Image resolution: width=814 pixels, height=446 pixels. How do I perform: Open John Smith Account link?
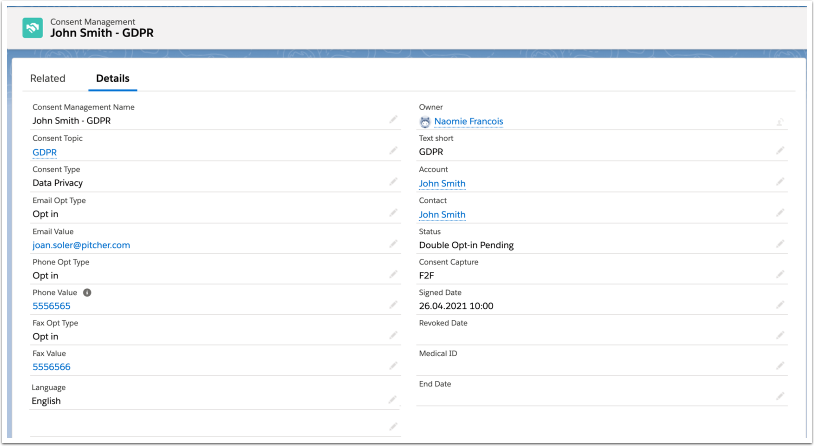(442, 183)
